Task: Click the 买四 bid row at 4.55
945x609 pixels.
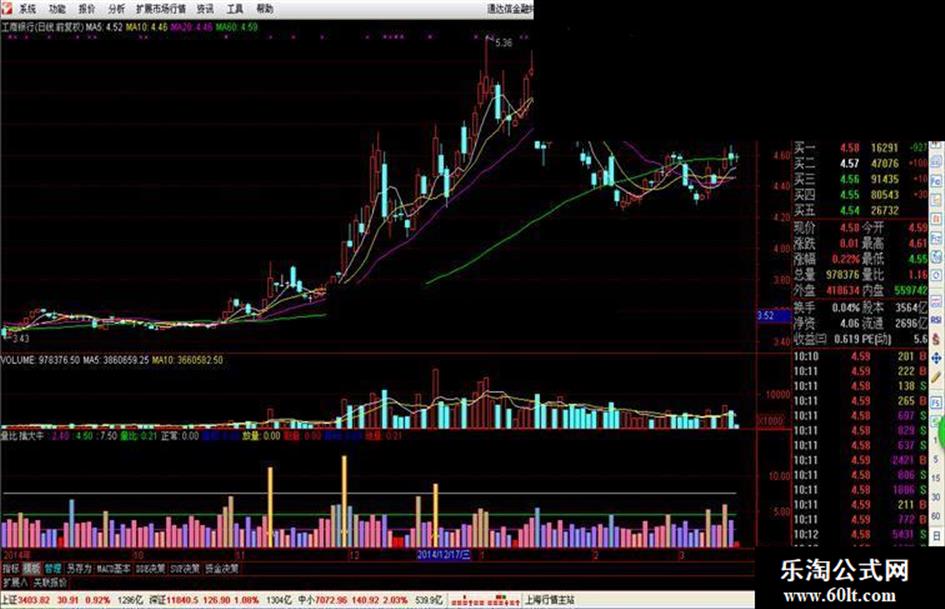Action: (x=860, y=195)
